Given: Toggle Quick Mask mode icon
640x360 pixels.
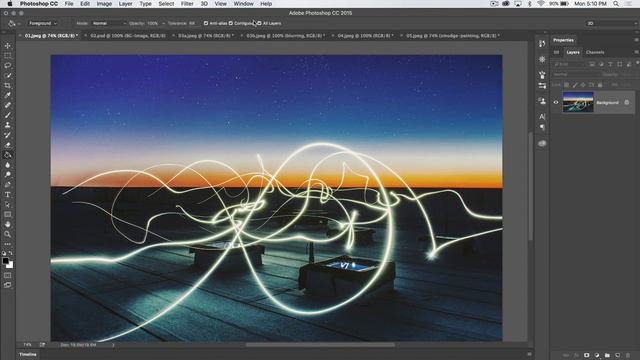Looking at the screenshot, I should tap(8, 276).
